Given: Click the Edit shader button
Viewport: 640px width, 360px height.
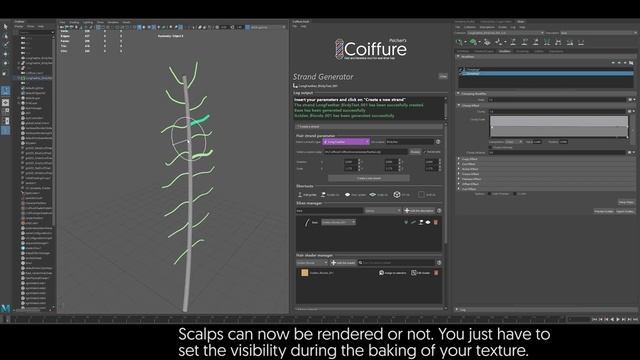Looking at the screenshot, I should (420, 273).
